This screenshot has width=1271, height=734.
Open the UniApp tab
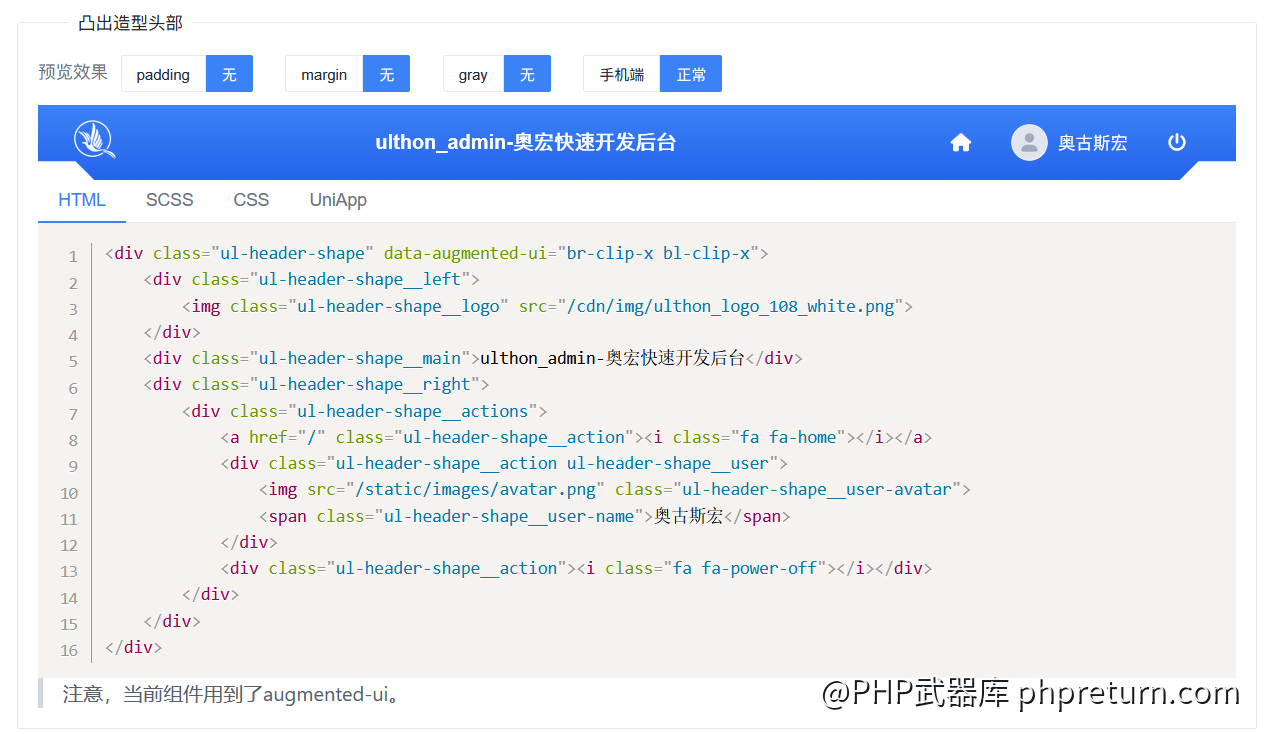coord(338,200)
